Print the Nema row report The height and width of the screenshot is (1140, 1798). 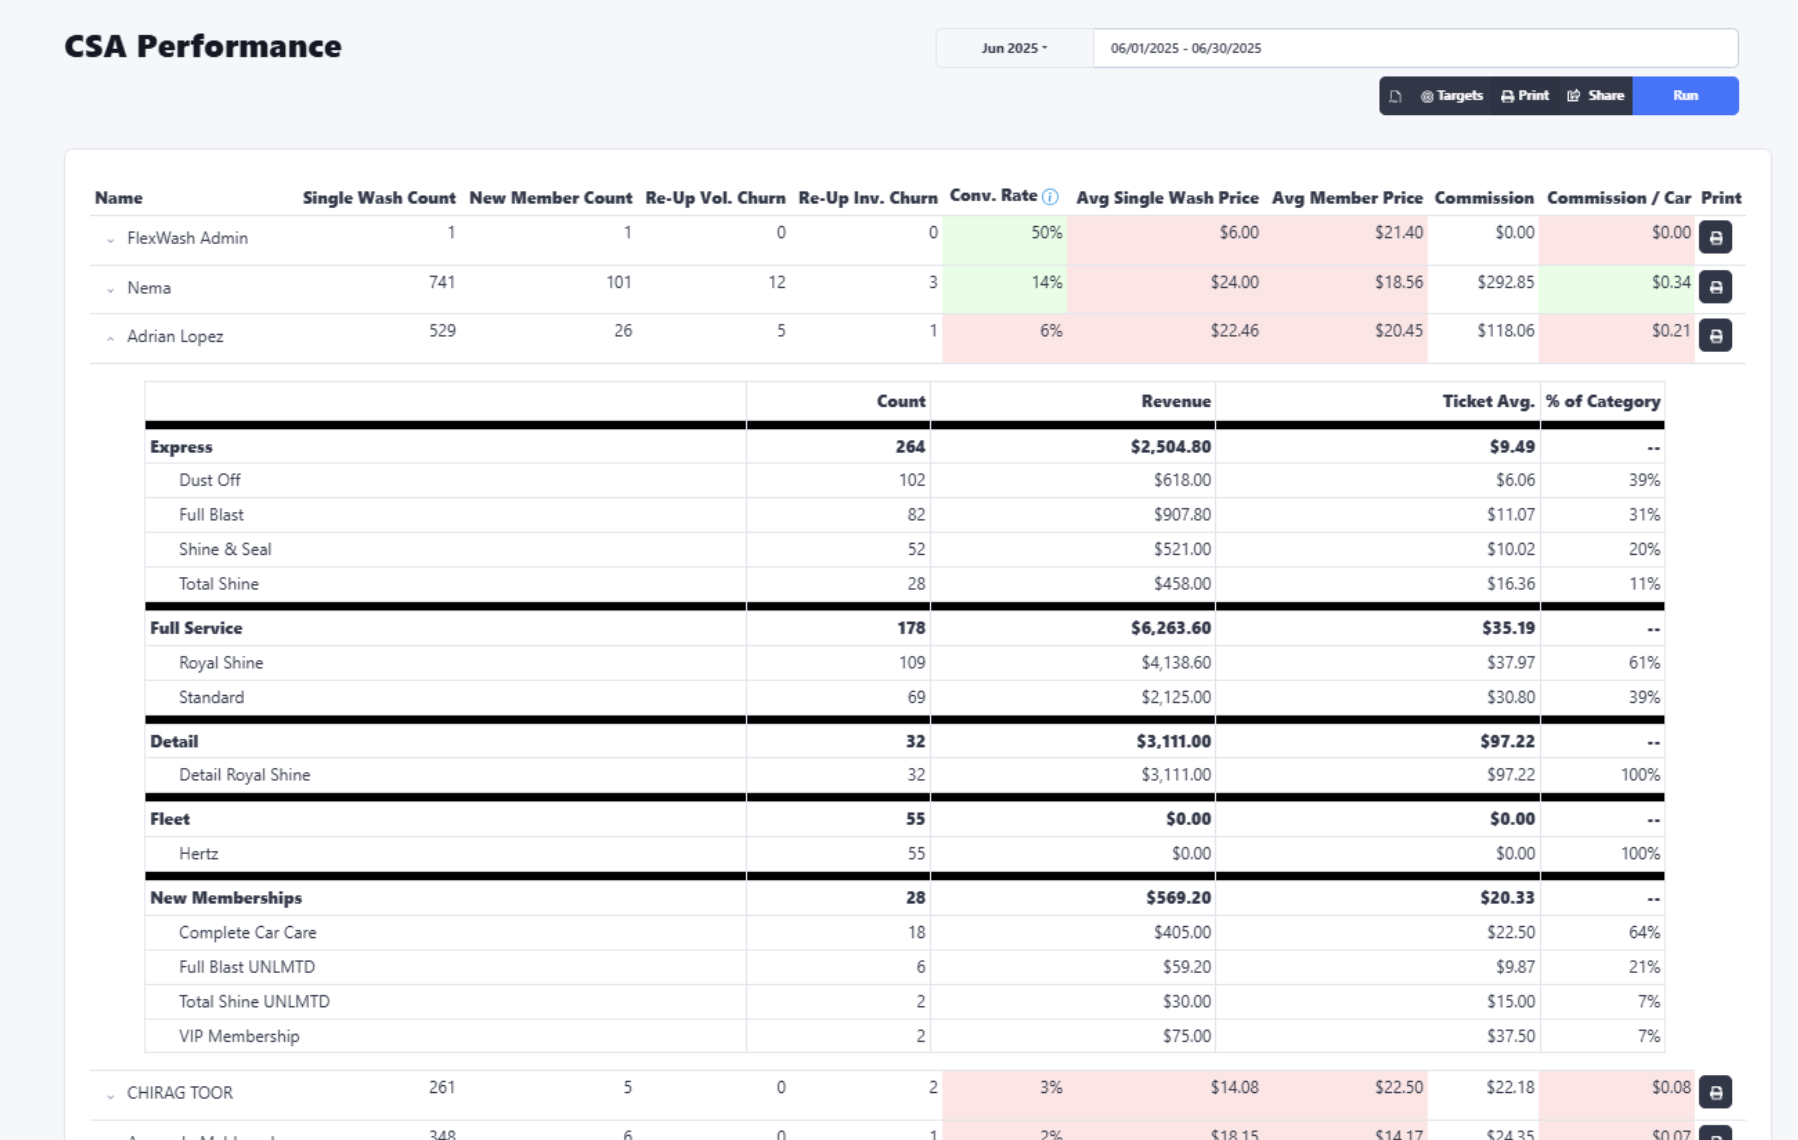coord(1715,286)
